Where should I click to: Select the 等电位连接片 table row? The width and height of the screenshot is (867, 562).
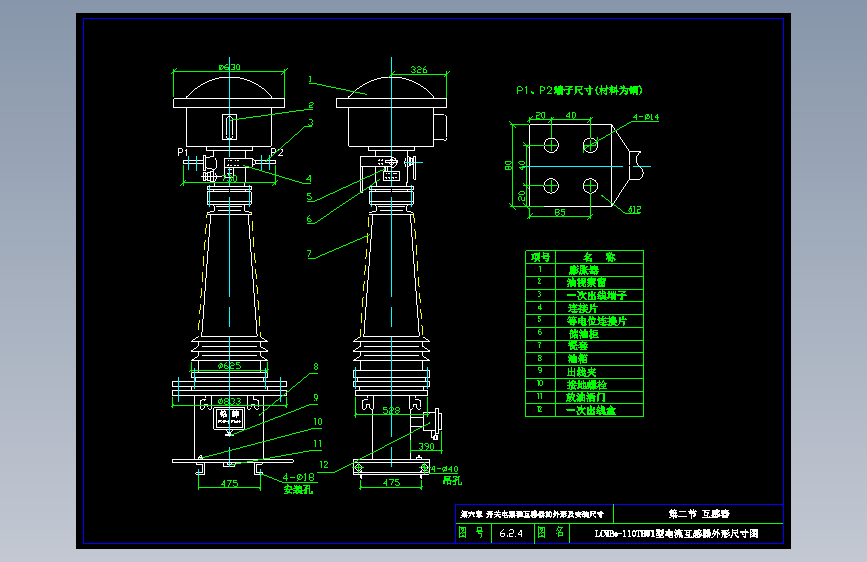(x=584, y=321)
